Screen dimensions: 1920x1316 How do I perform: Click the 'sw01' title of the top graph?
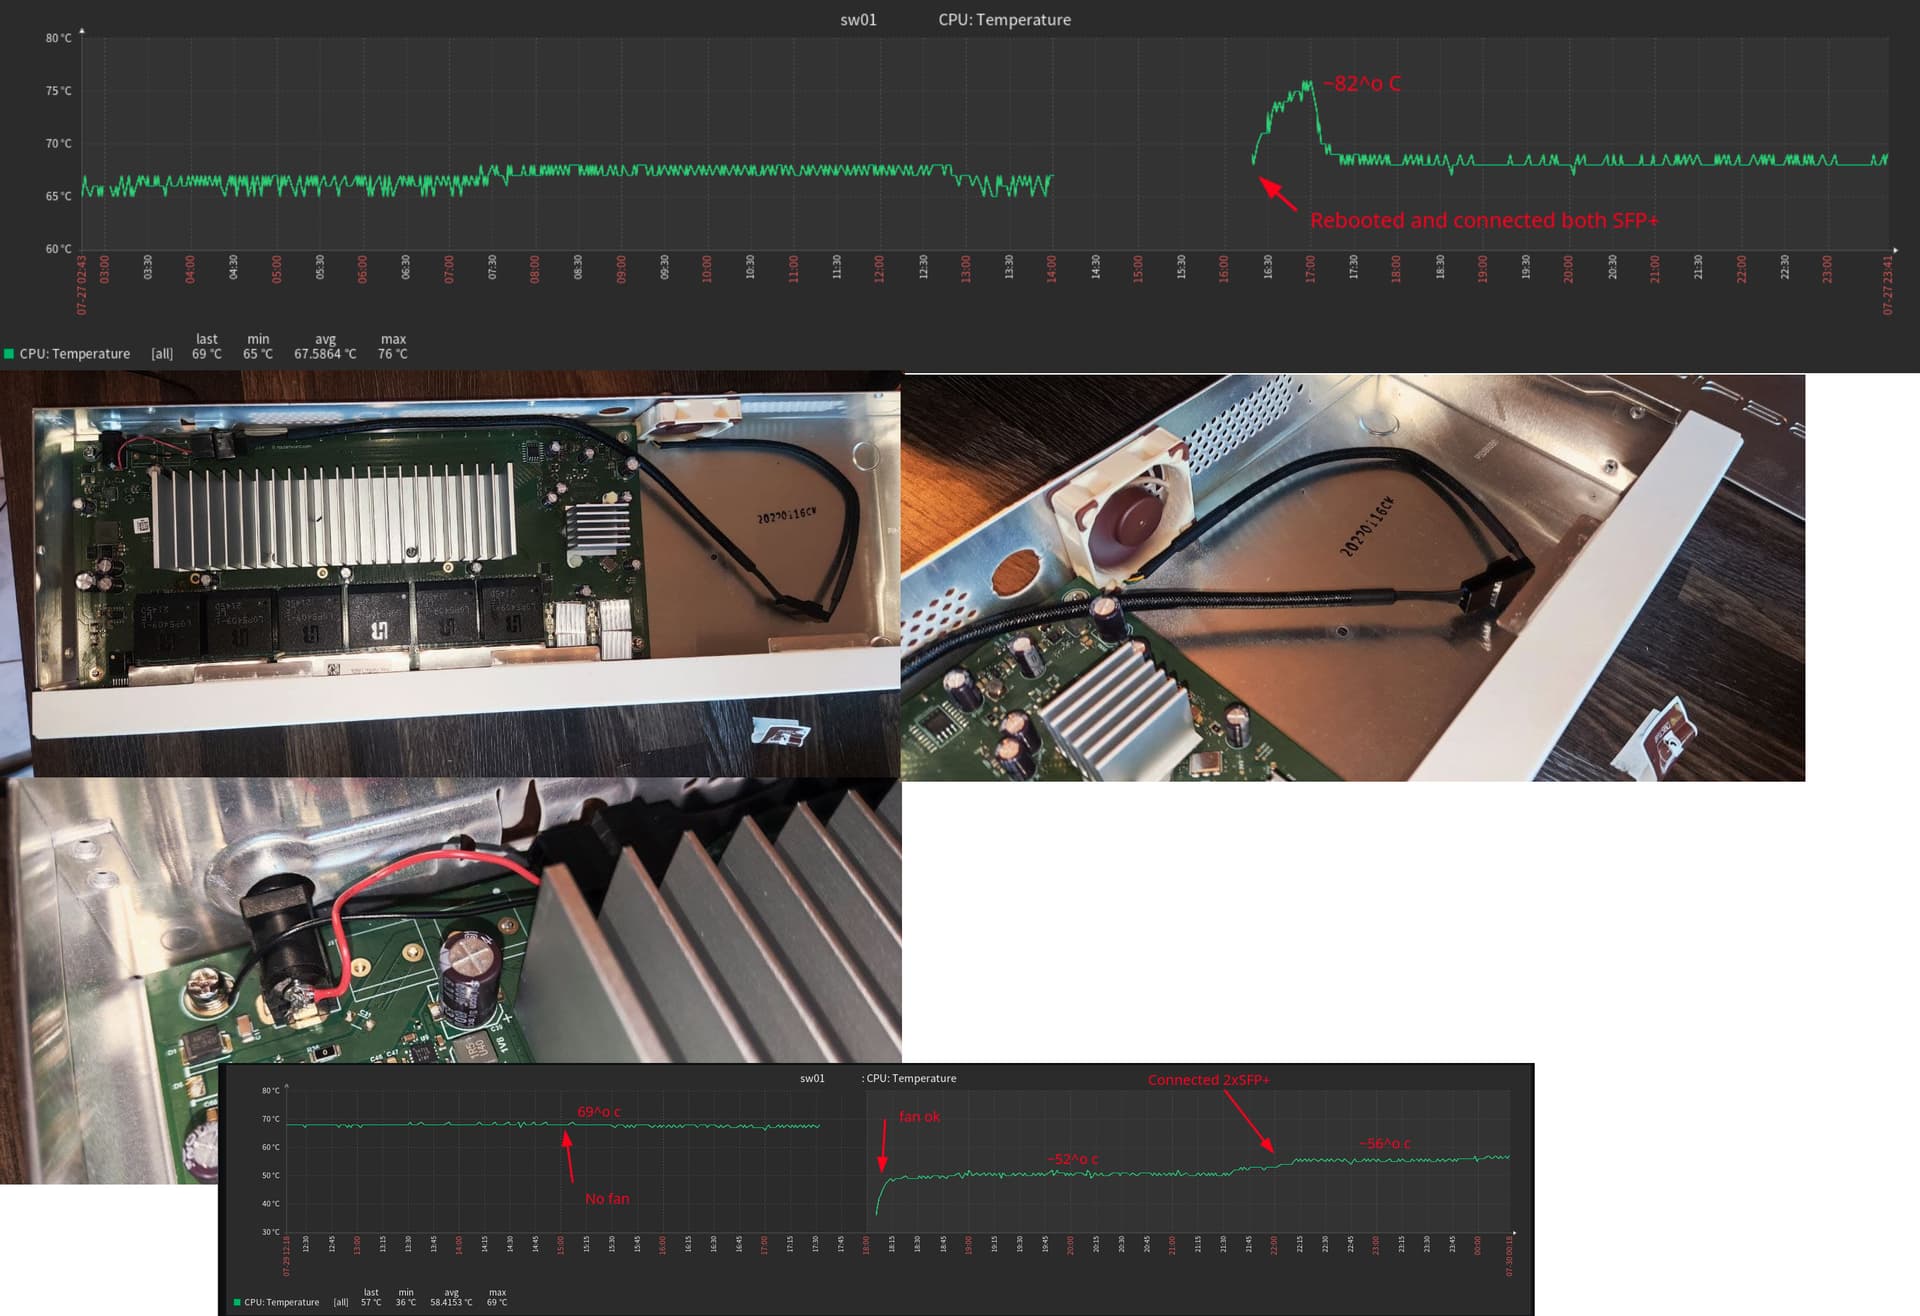[858, 20]
